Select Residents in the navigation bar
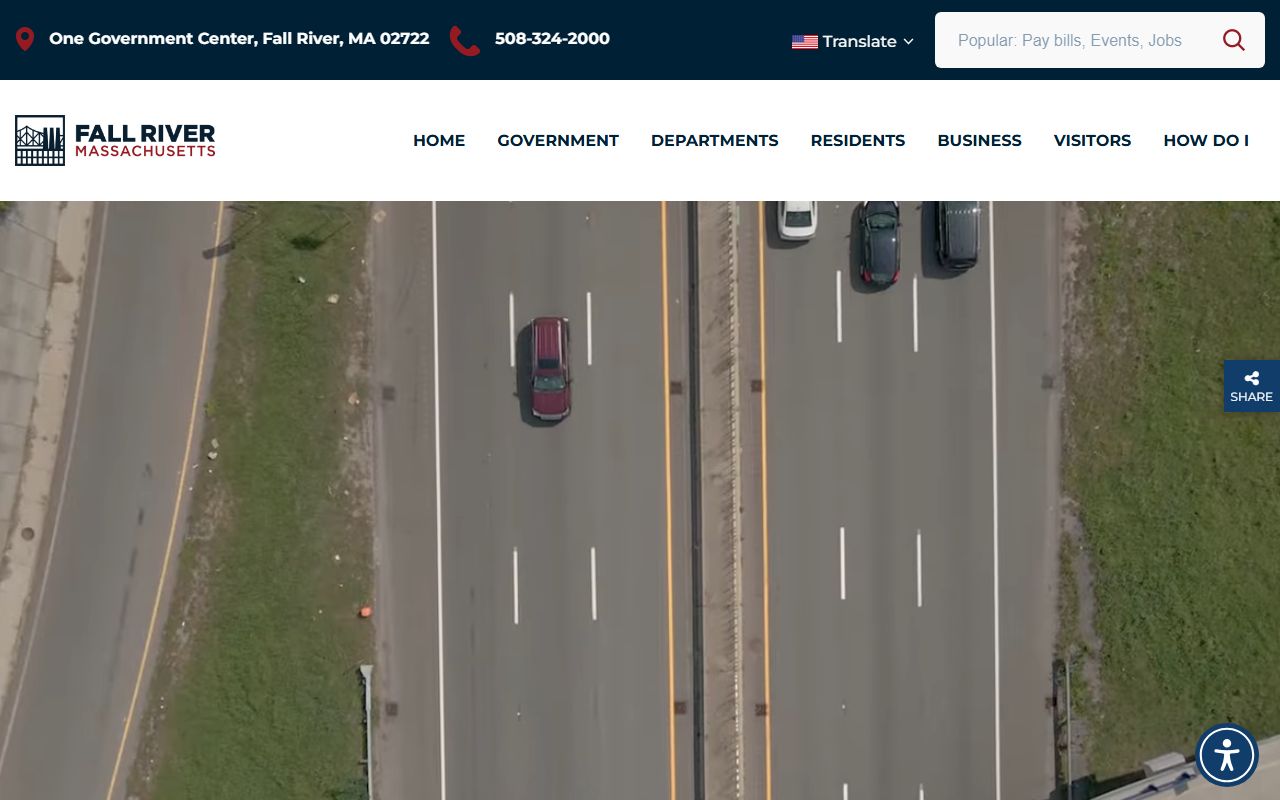 [x=857, y=141]
